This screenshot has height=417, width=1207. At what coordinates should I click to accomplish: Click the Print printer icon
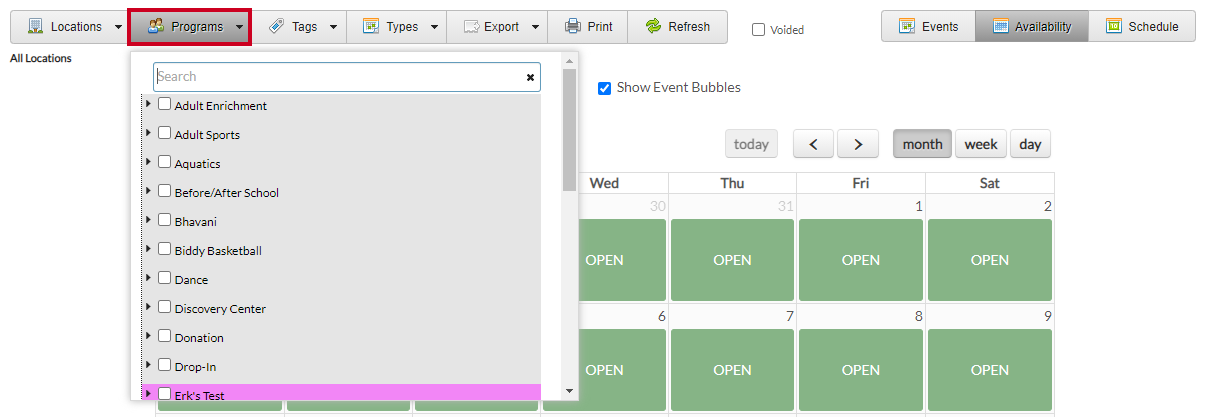click(x=572, y=27)
